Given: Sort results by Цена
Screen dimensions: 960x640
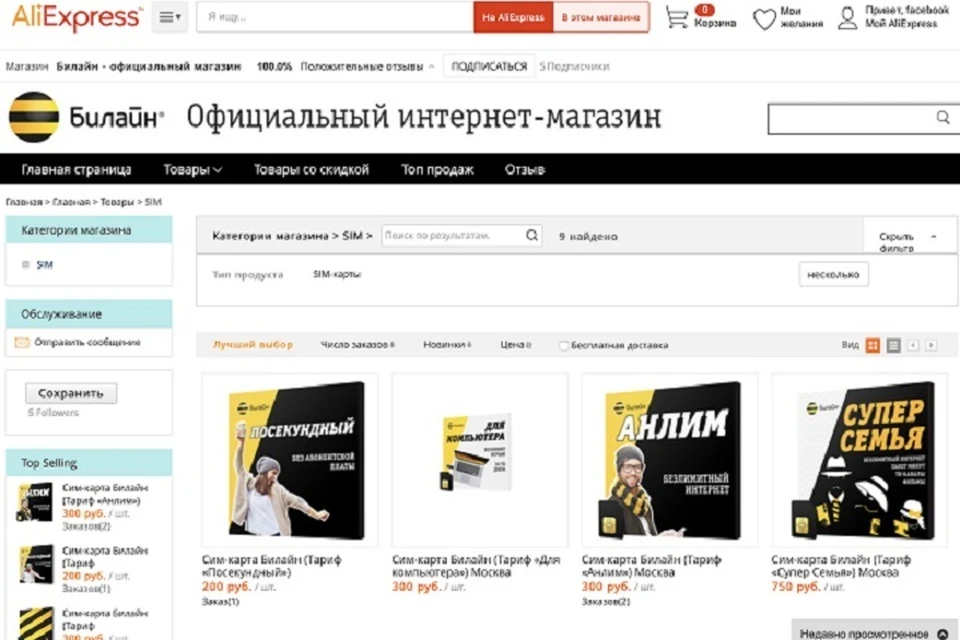Looking at the screenshot, I should [x=516, y=345].
